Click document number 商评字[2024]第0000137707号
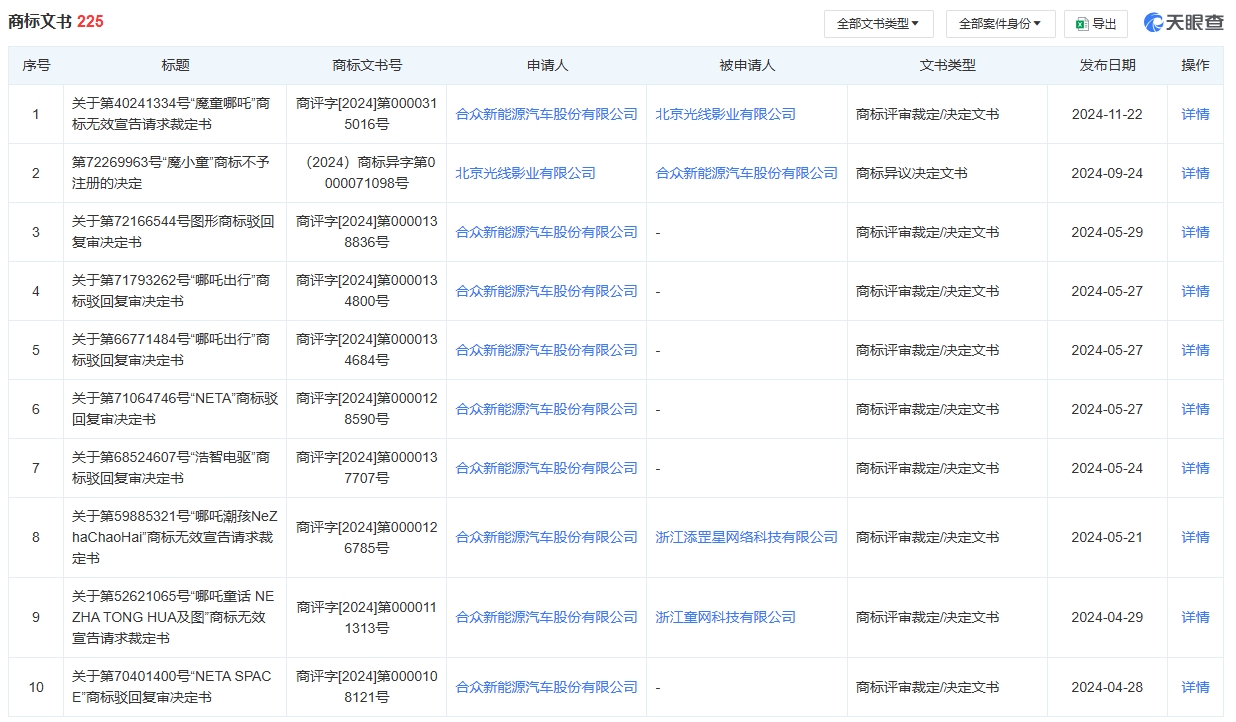This screenshot has width=1236, height=722. coord(367,468)
